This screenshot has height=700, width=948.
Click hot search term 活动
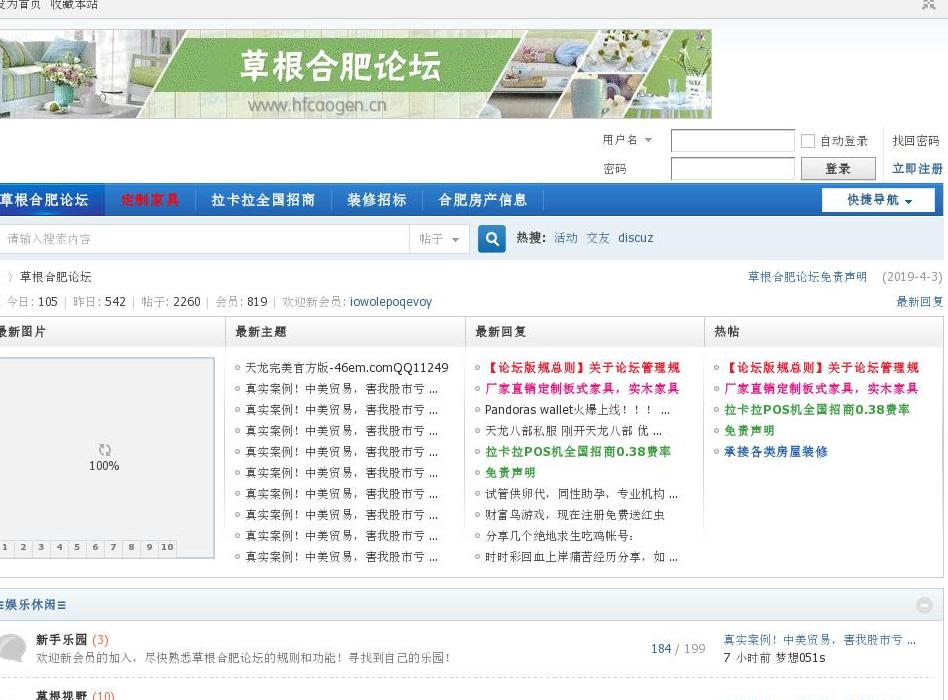pos(565,238)
